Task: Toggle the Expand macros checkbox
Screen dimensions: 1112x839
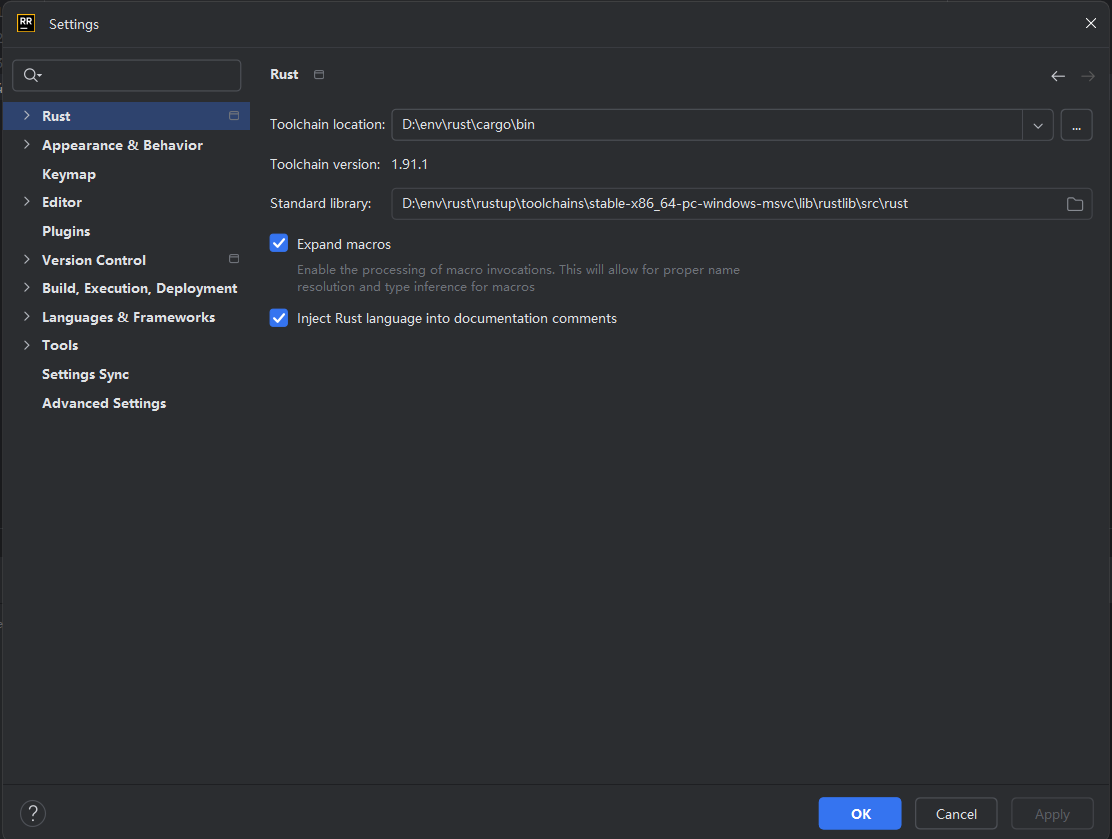Action: 279,243
